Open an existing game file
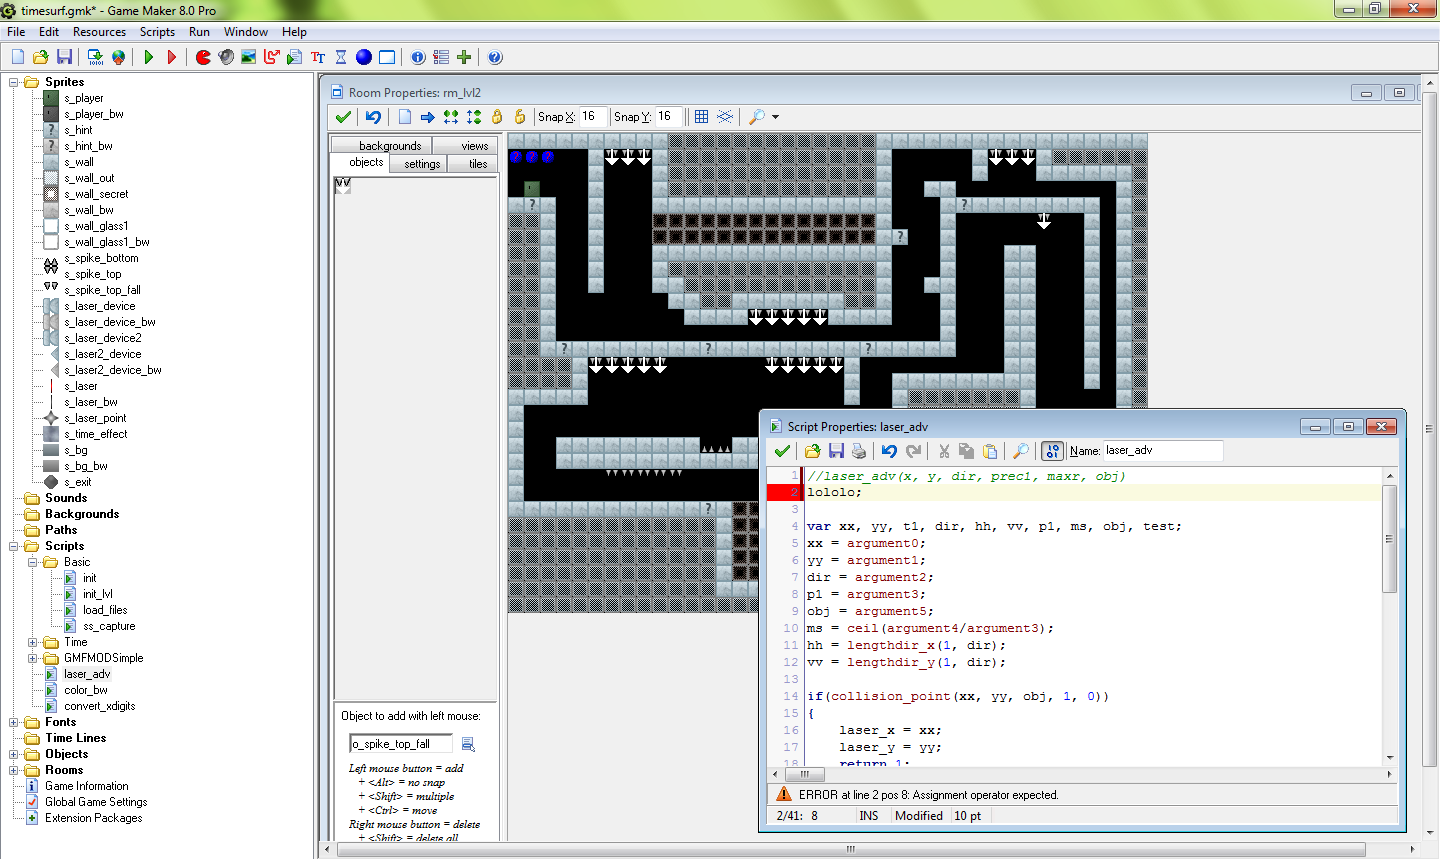The image size is (1440, 859). point(41,57)
